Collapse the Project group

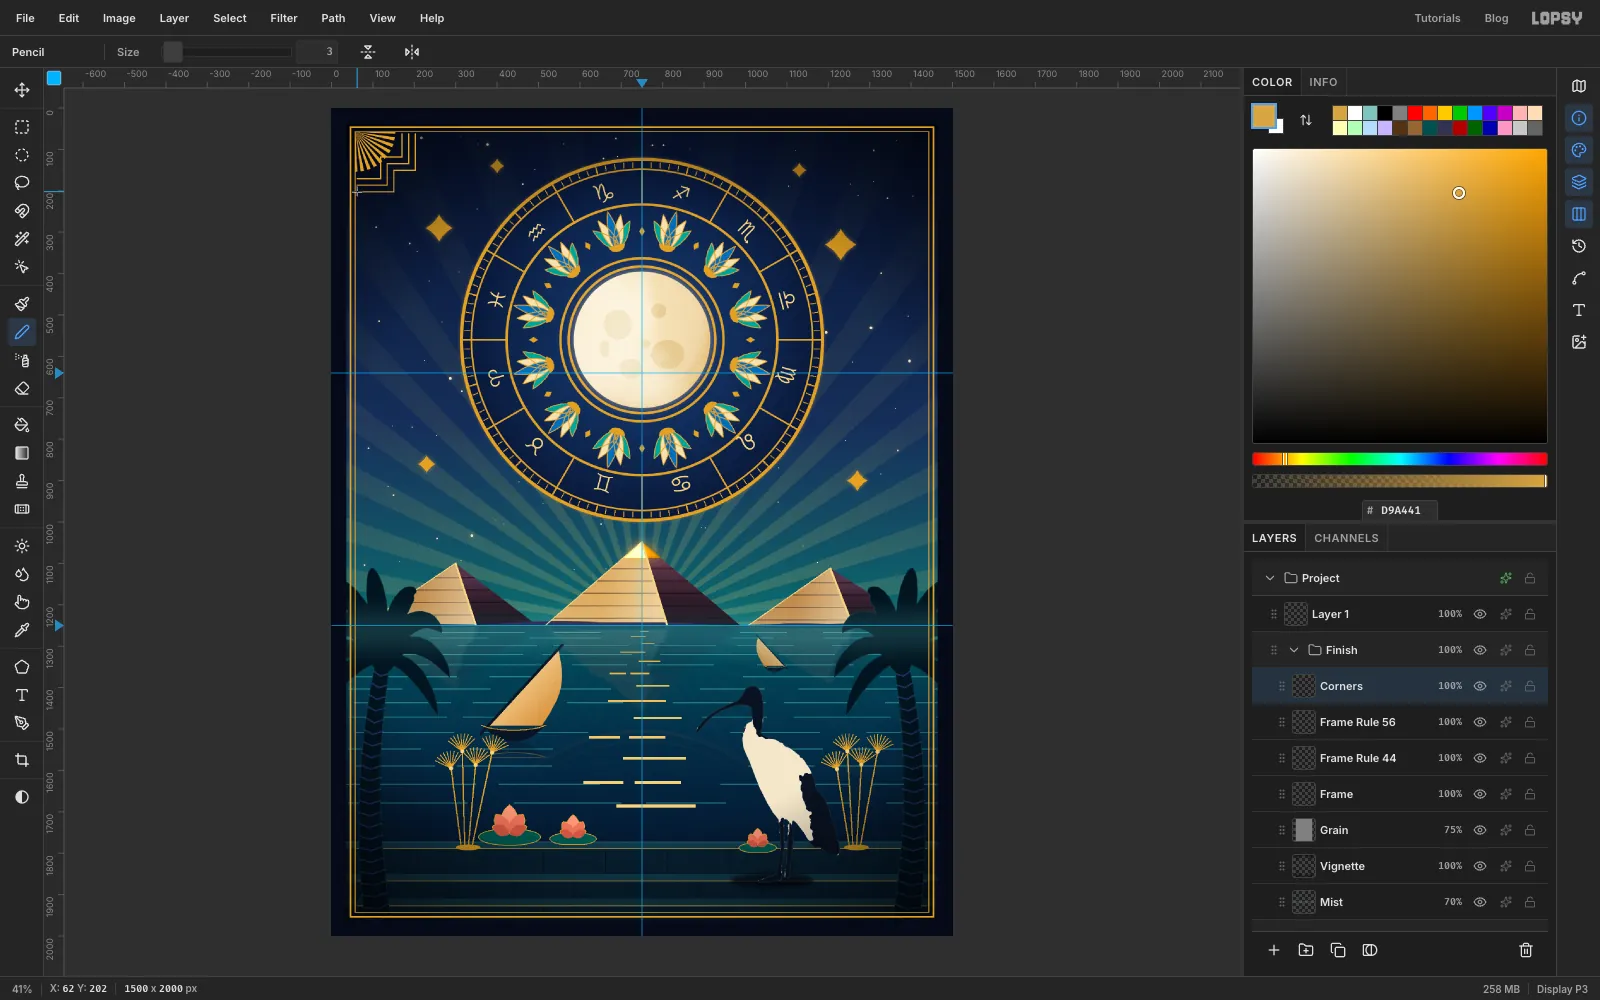pyautogui.click(x=1270, y=578)
